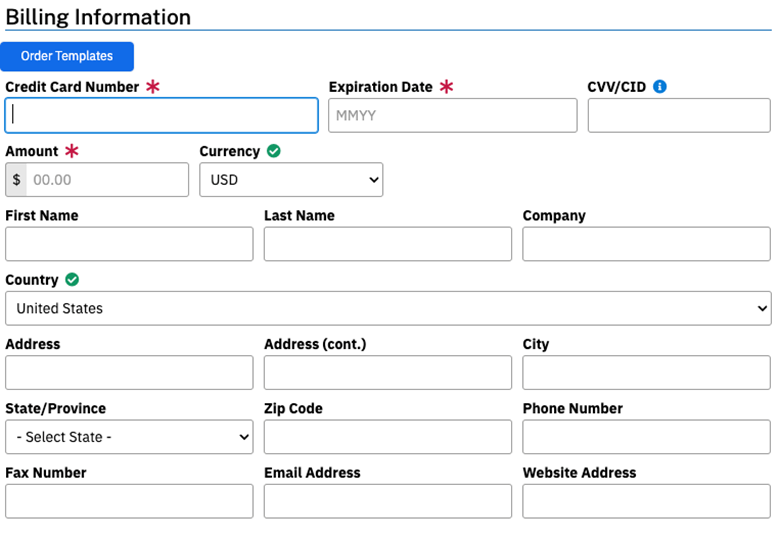Image resolution: width=780 pixels, height=542 pixels.
Task: Click the green check icon beside Currency
Action: click(x=274, y=151)
